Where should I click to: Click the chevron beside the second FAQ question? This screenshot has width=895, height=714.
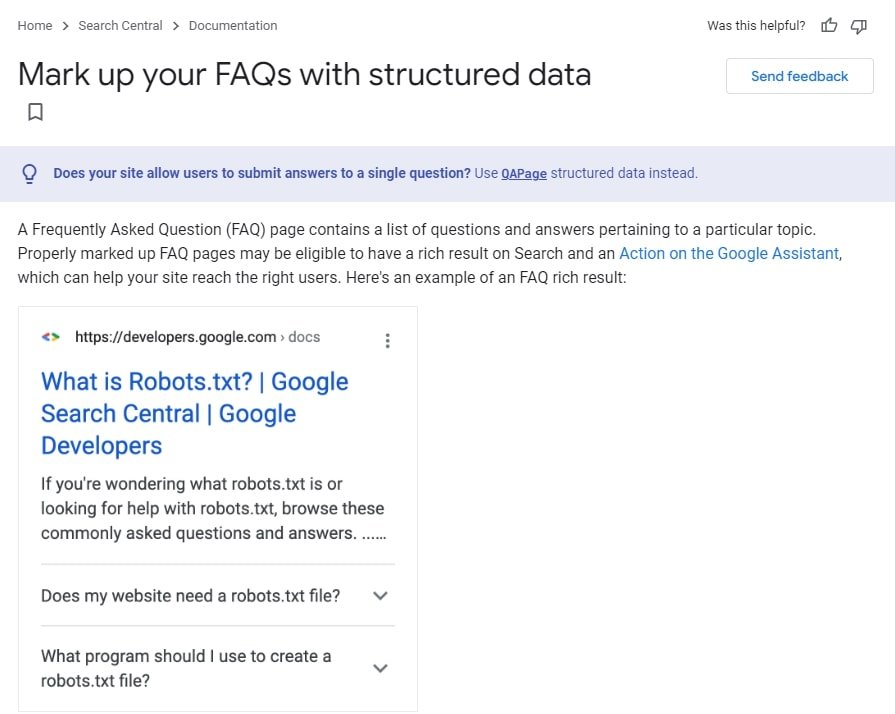(380, 667)
